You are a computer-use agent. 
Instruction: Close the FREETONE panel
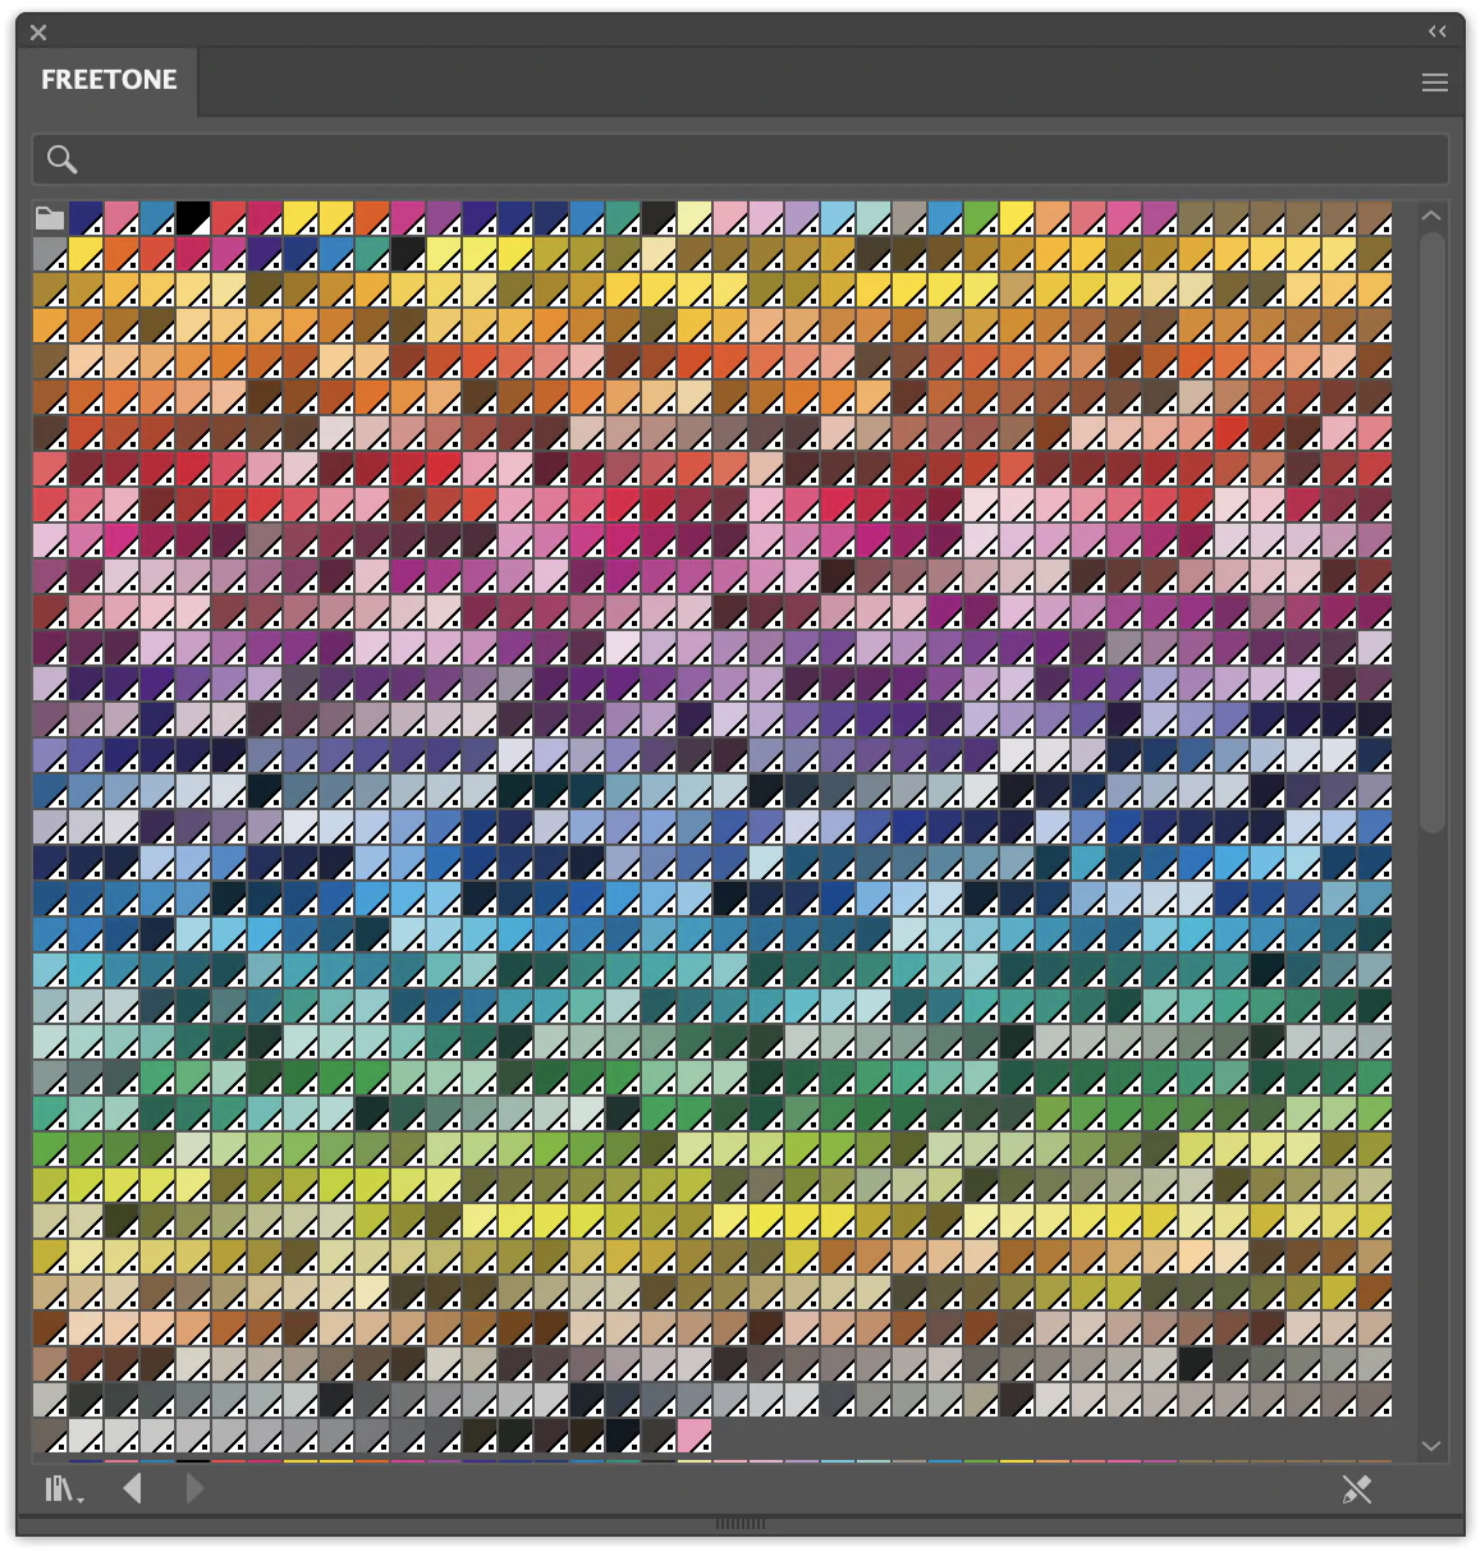pyautogui.click(x=39, y=33)
